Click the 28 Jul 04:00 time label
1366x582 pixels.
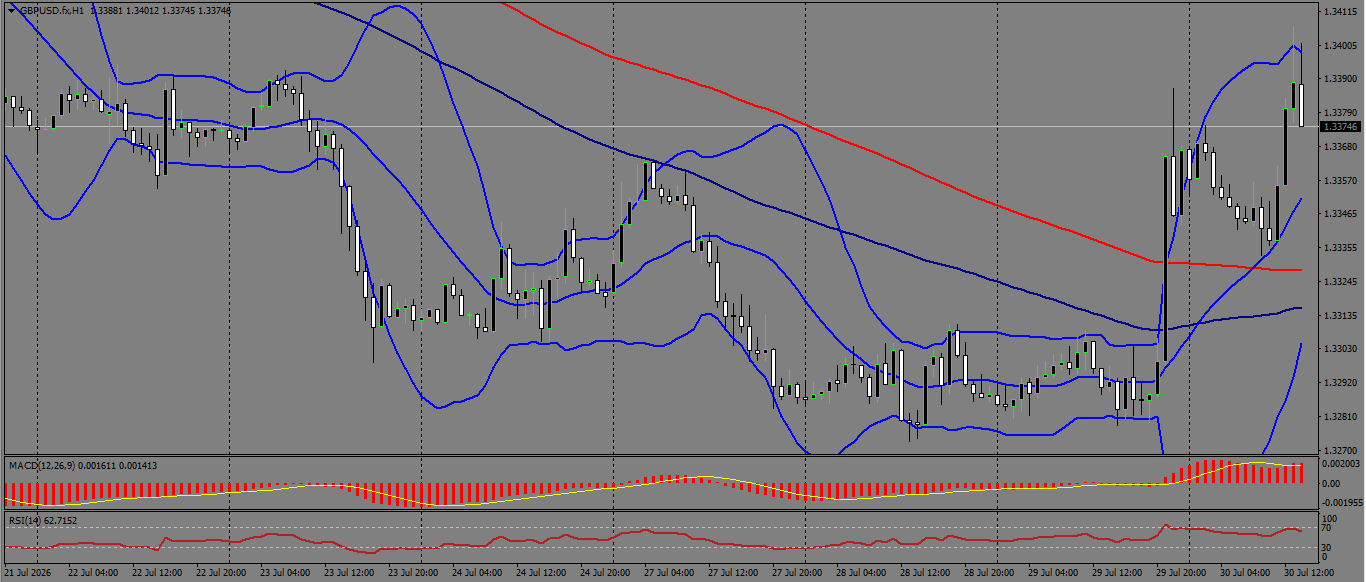pyautogui.click(x=862, y=574)
